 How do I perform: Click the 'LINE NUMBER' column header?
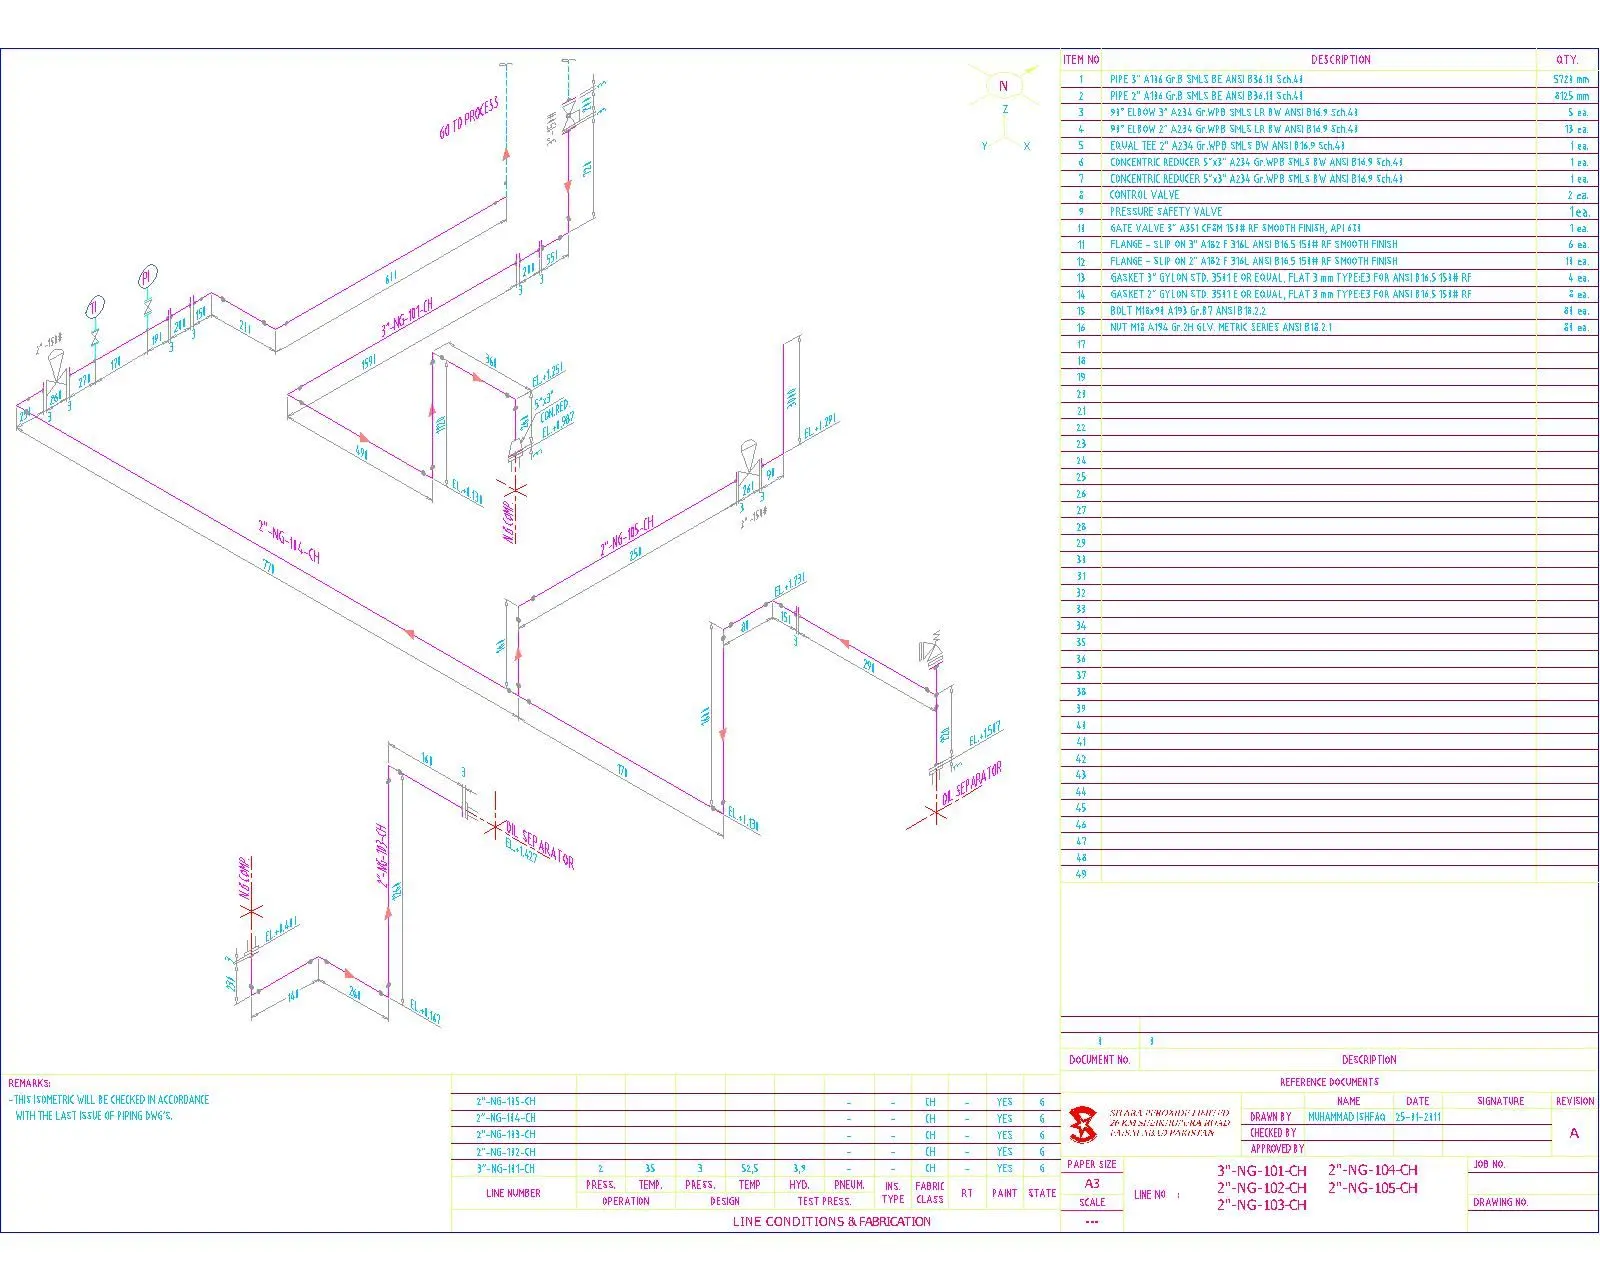(x=513, y=1193)
